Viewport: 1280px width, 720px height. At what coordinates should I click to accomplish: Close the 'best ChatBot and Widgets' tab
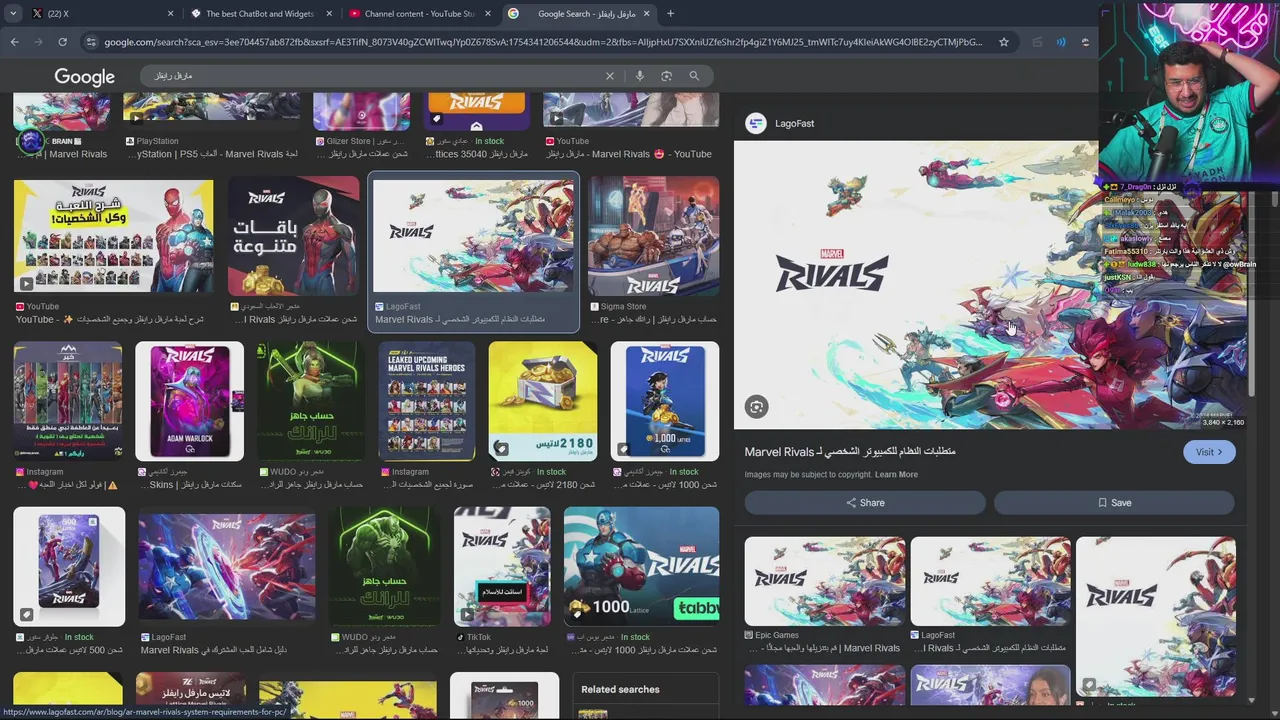coord(329,14)
